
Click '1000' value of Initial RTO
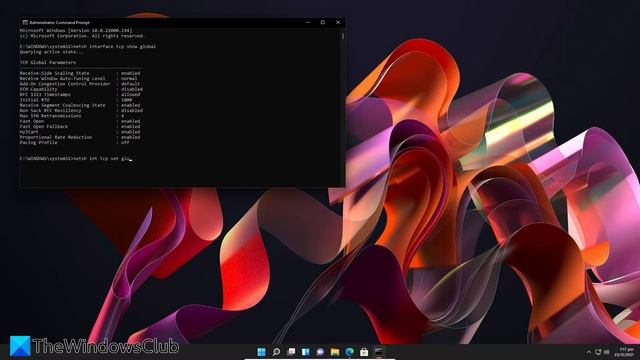(127, 100)
